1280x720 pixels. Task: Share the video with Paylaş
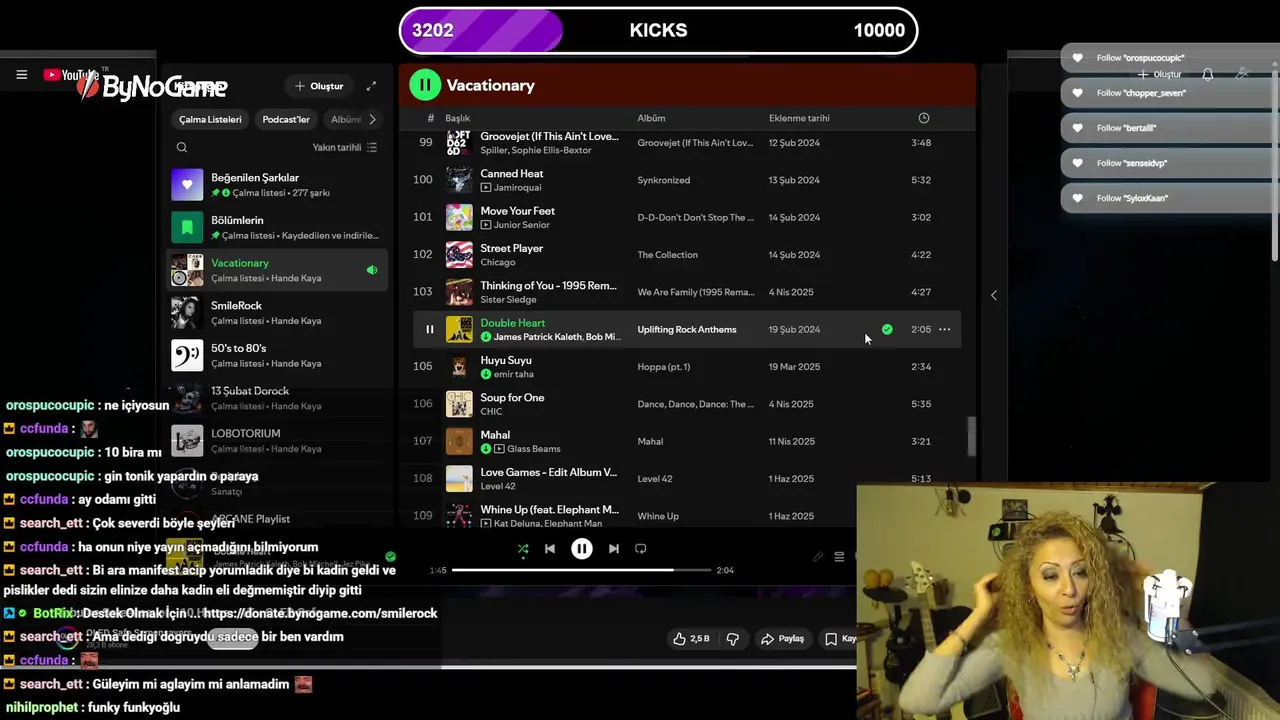pos(782,638)
